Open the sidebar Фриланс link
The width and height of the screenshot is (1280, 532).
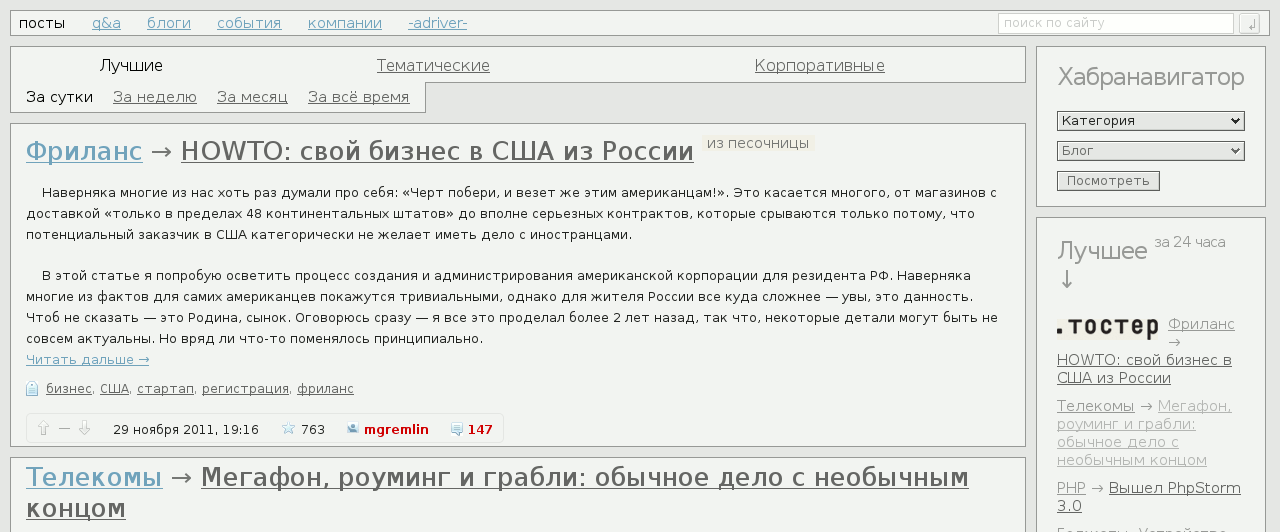pyautogui.click(x=1201, y=324)
